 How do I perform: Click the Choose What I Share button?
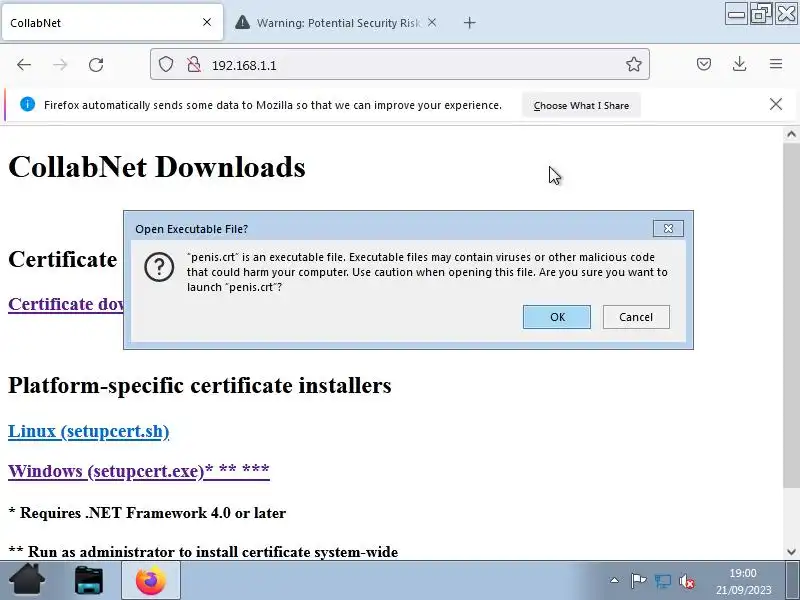point(581,106)
